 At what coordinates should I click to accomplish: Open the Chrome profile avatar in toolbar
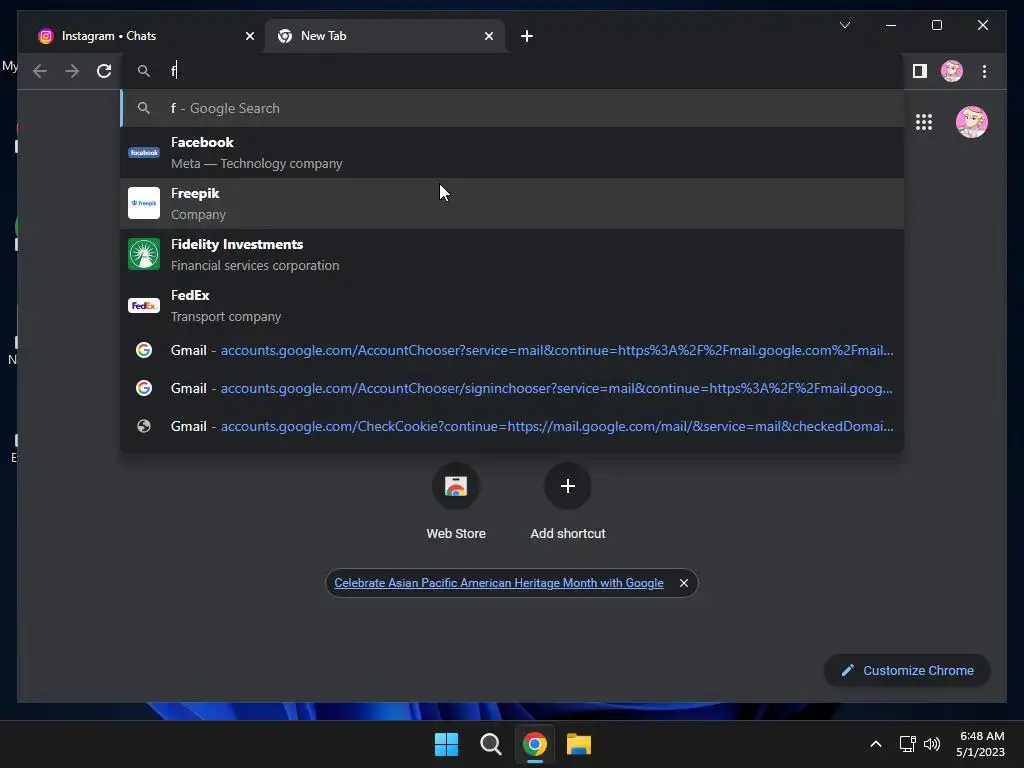pos(952,71)
